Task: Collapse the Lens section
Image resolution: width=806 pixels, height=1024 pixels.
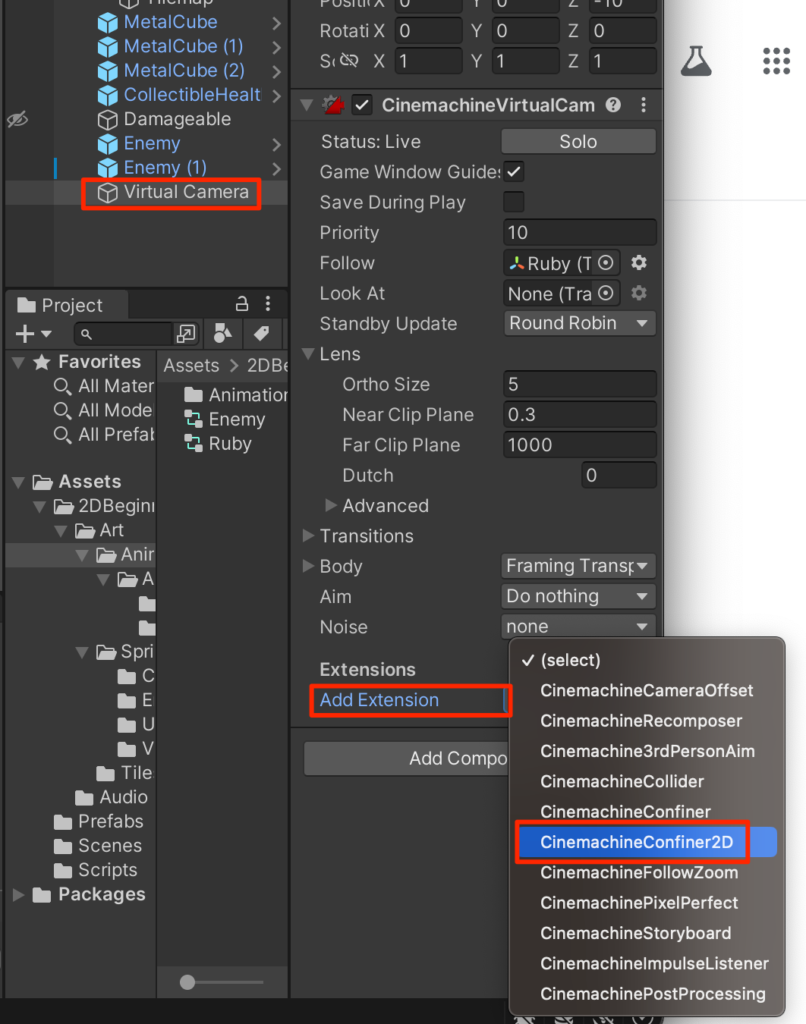Action: coord(308,353)
